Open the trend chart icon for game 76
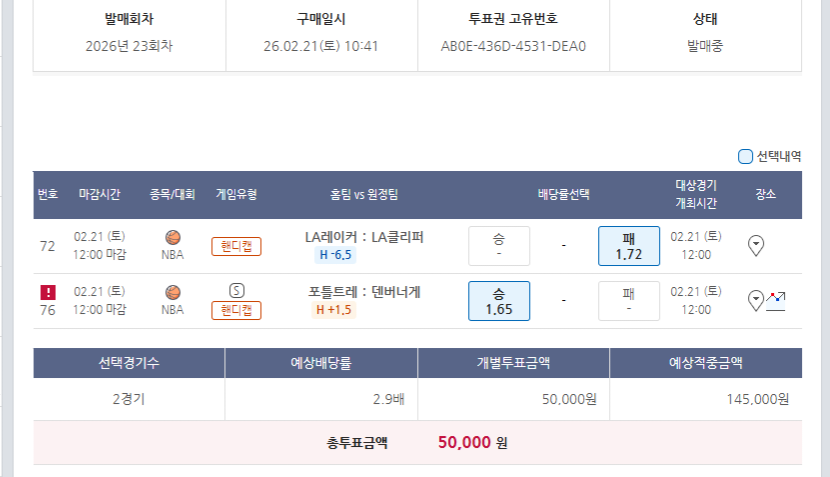The height and width of the screenshot is (477, 830). tap(776, 299)
